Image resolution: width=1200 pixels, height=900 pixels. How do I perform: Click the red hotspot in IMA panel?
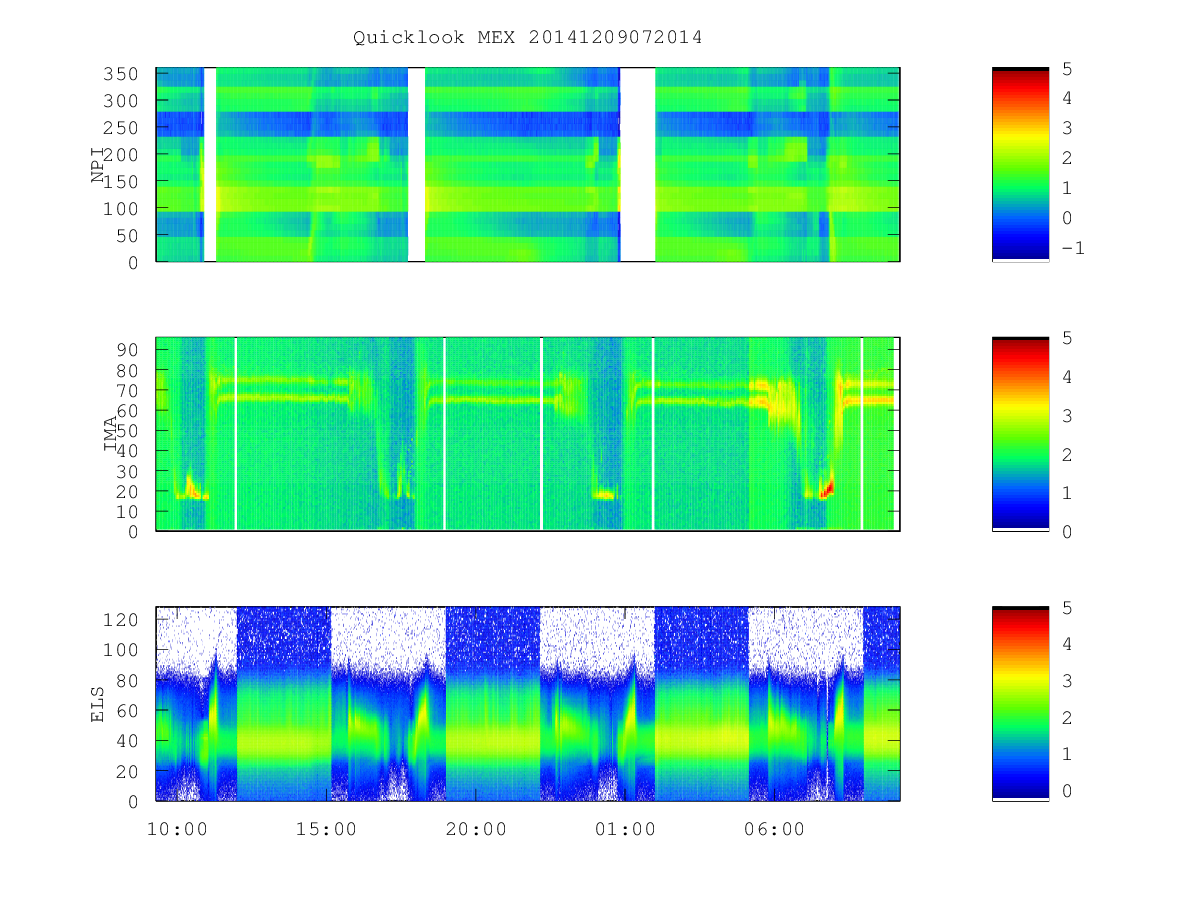[x=826, y=489]
